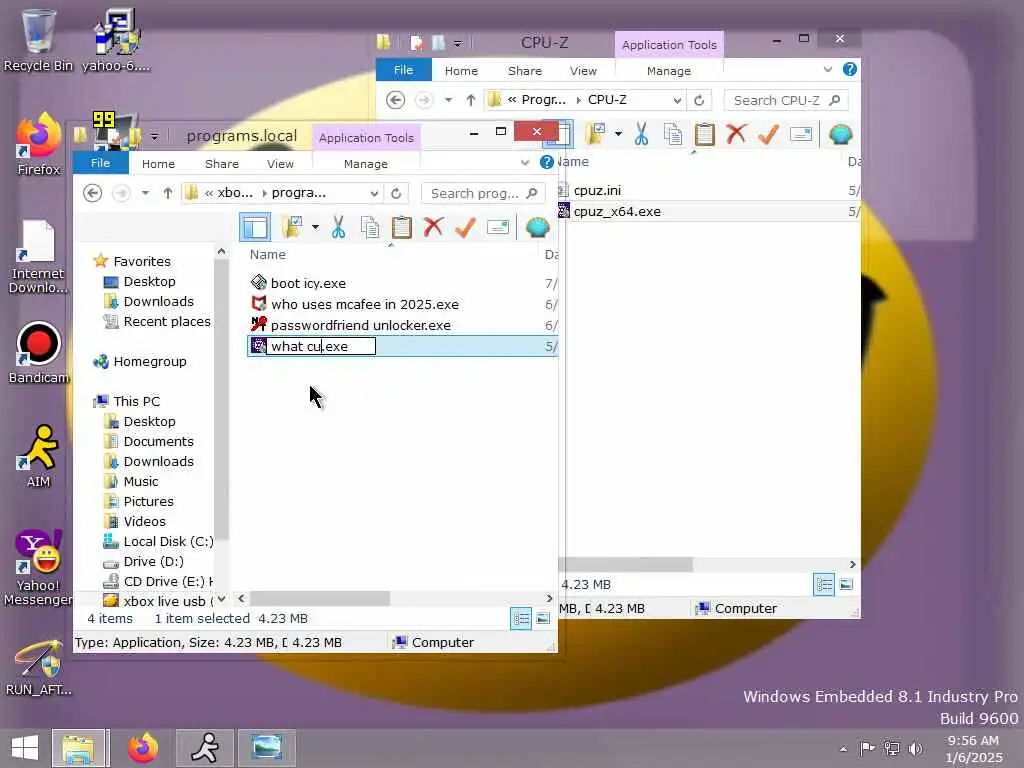Click the preview pane icon in programs.local toolbar

point(255,227)
